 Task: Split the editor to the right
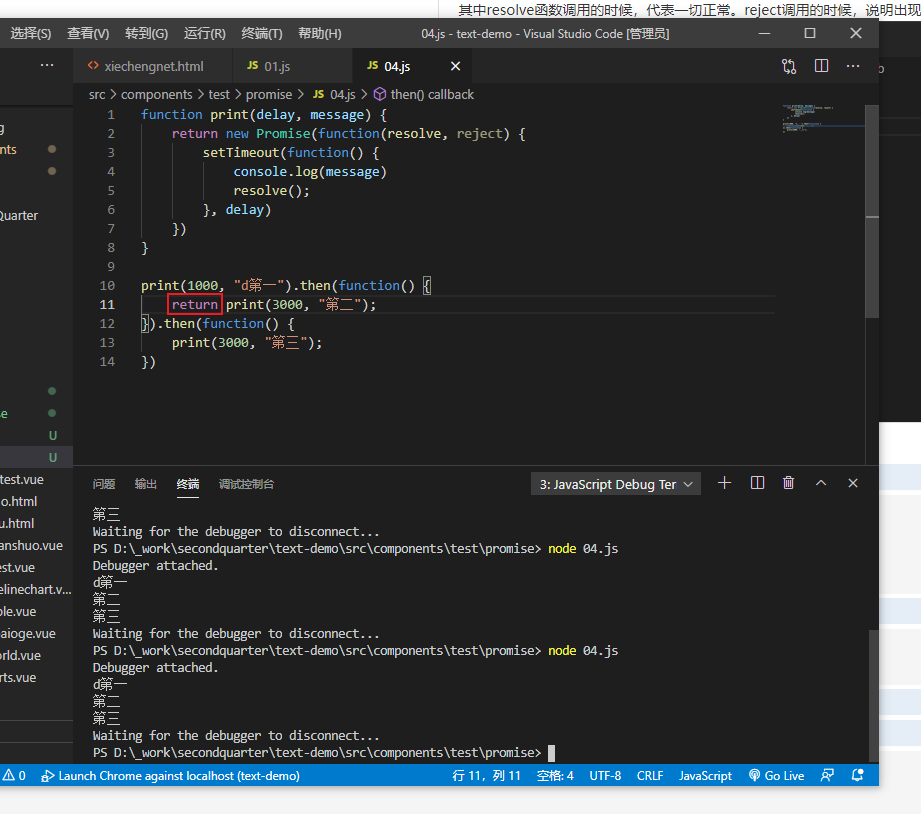(821, 66)
